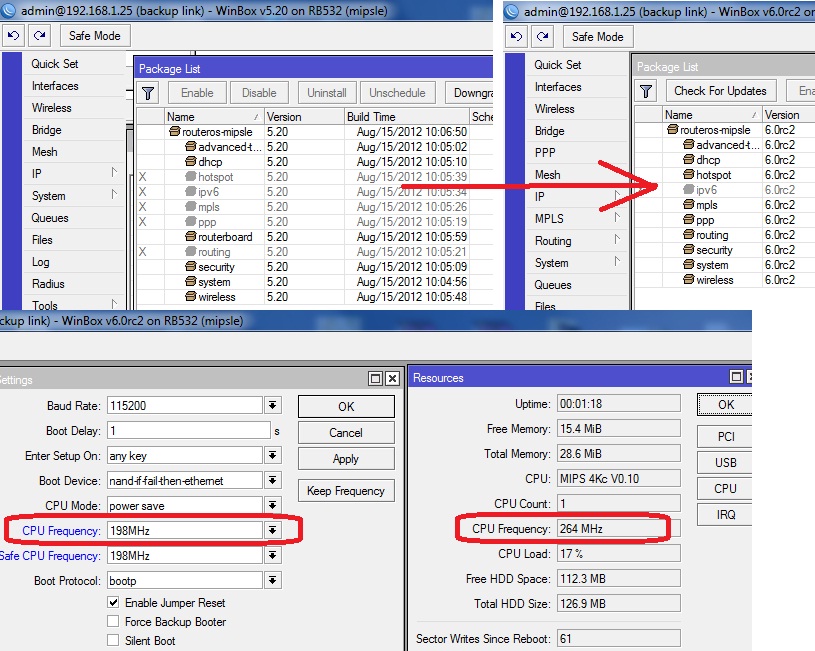Sort by Name column in v5.20 list
The height and width of the screenshot is (651, 815).
(x=214, y=117)
